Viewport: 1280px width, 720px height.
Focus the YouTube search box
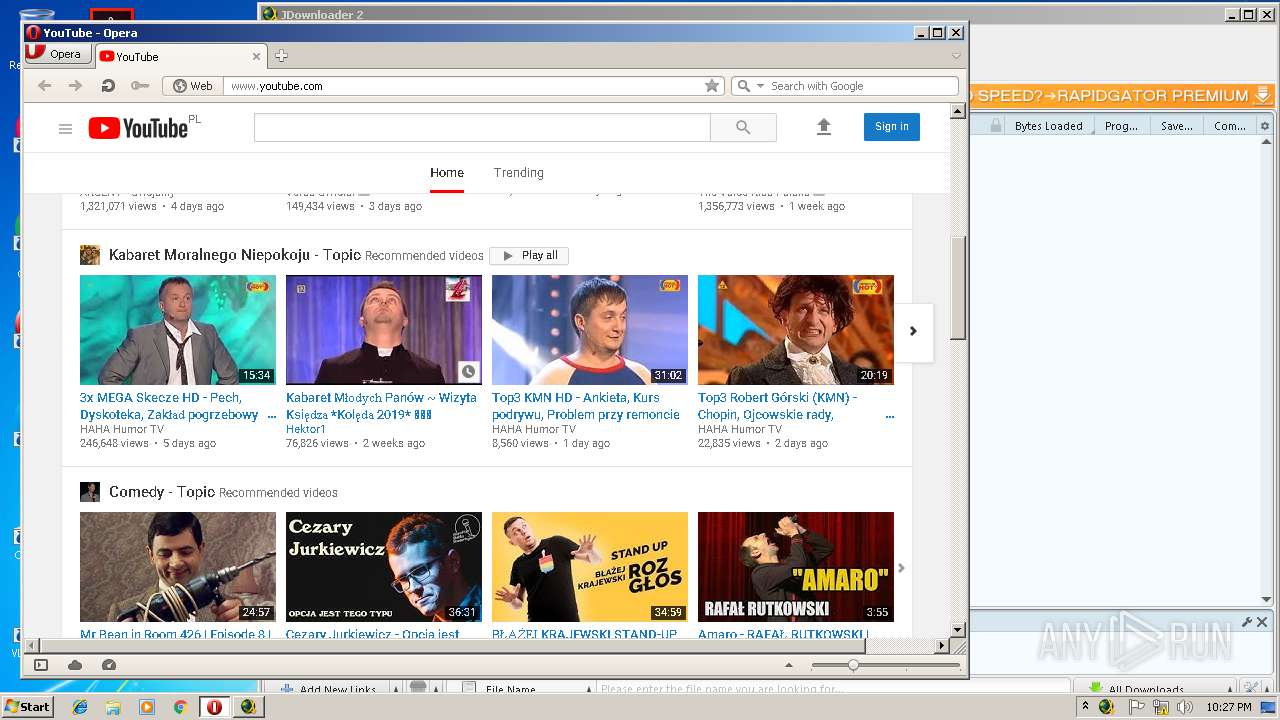[x=482, y=127]
